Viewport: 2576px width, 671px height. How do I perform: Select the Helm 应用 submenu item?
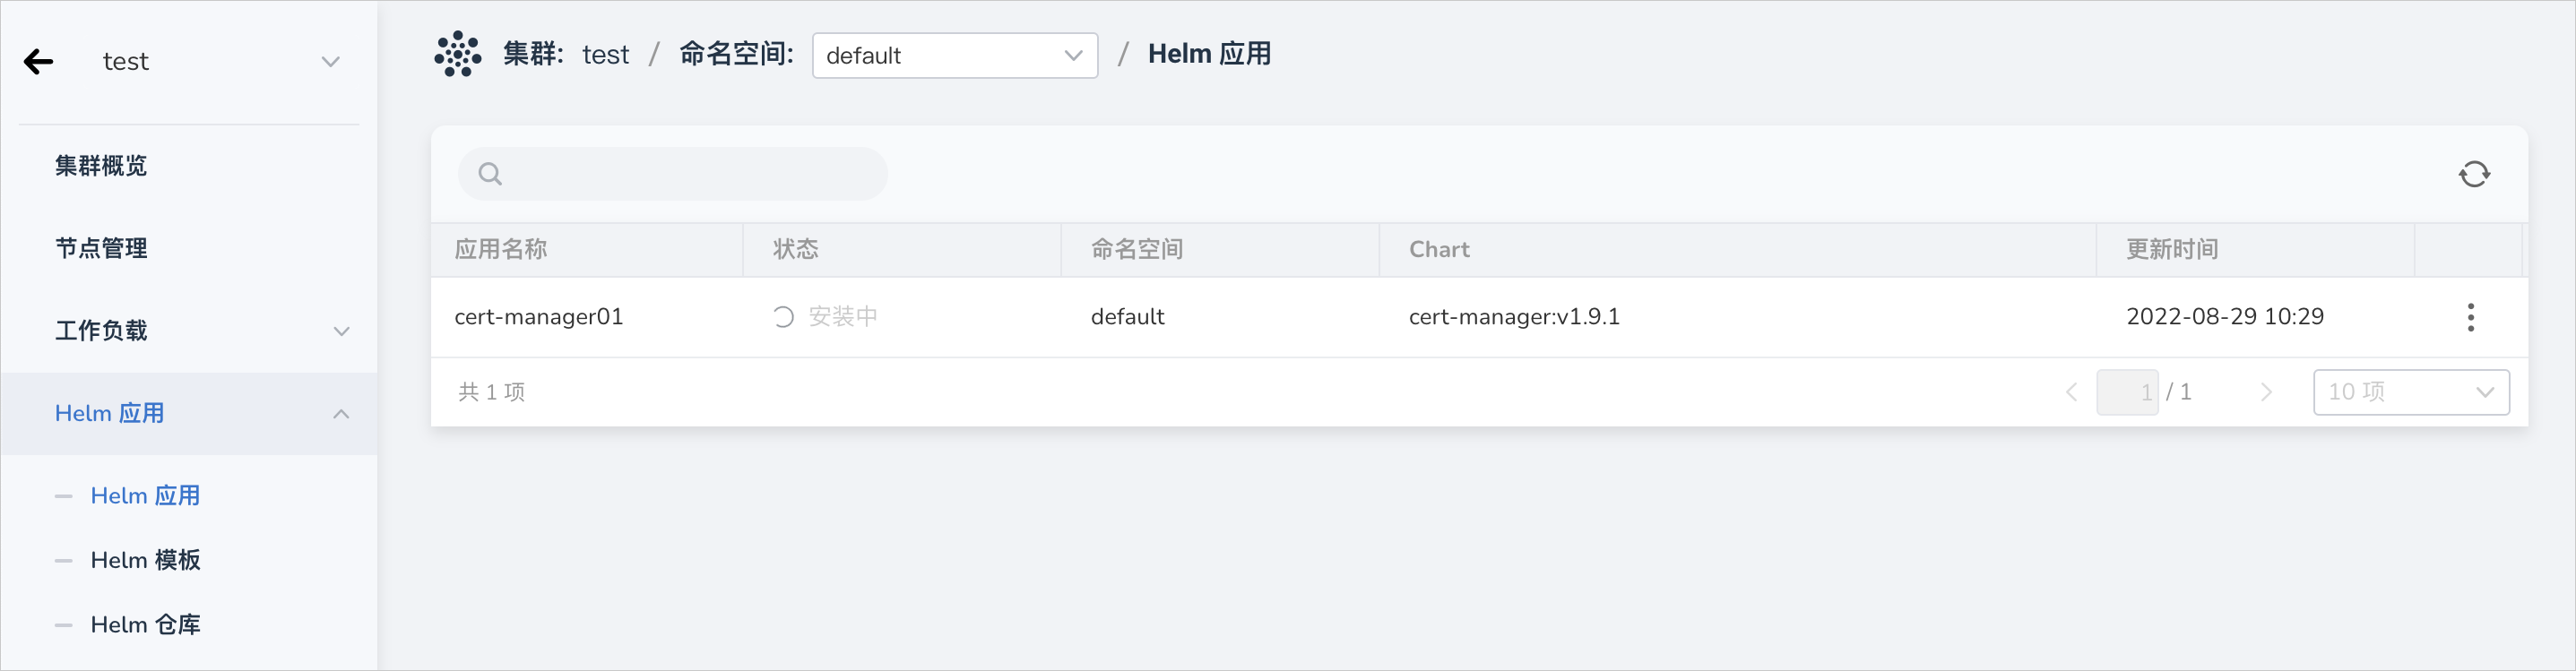(x=145, y=496)
